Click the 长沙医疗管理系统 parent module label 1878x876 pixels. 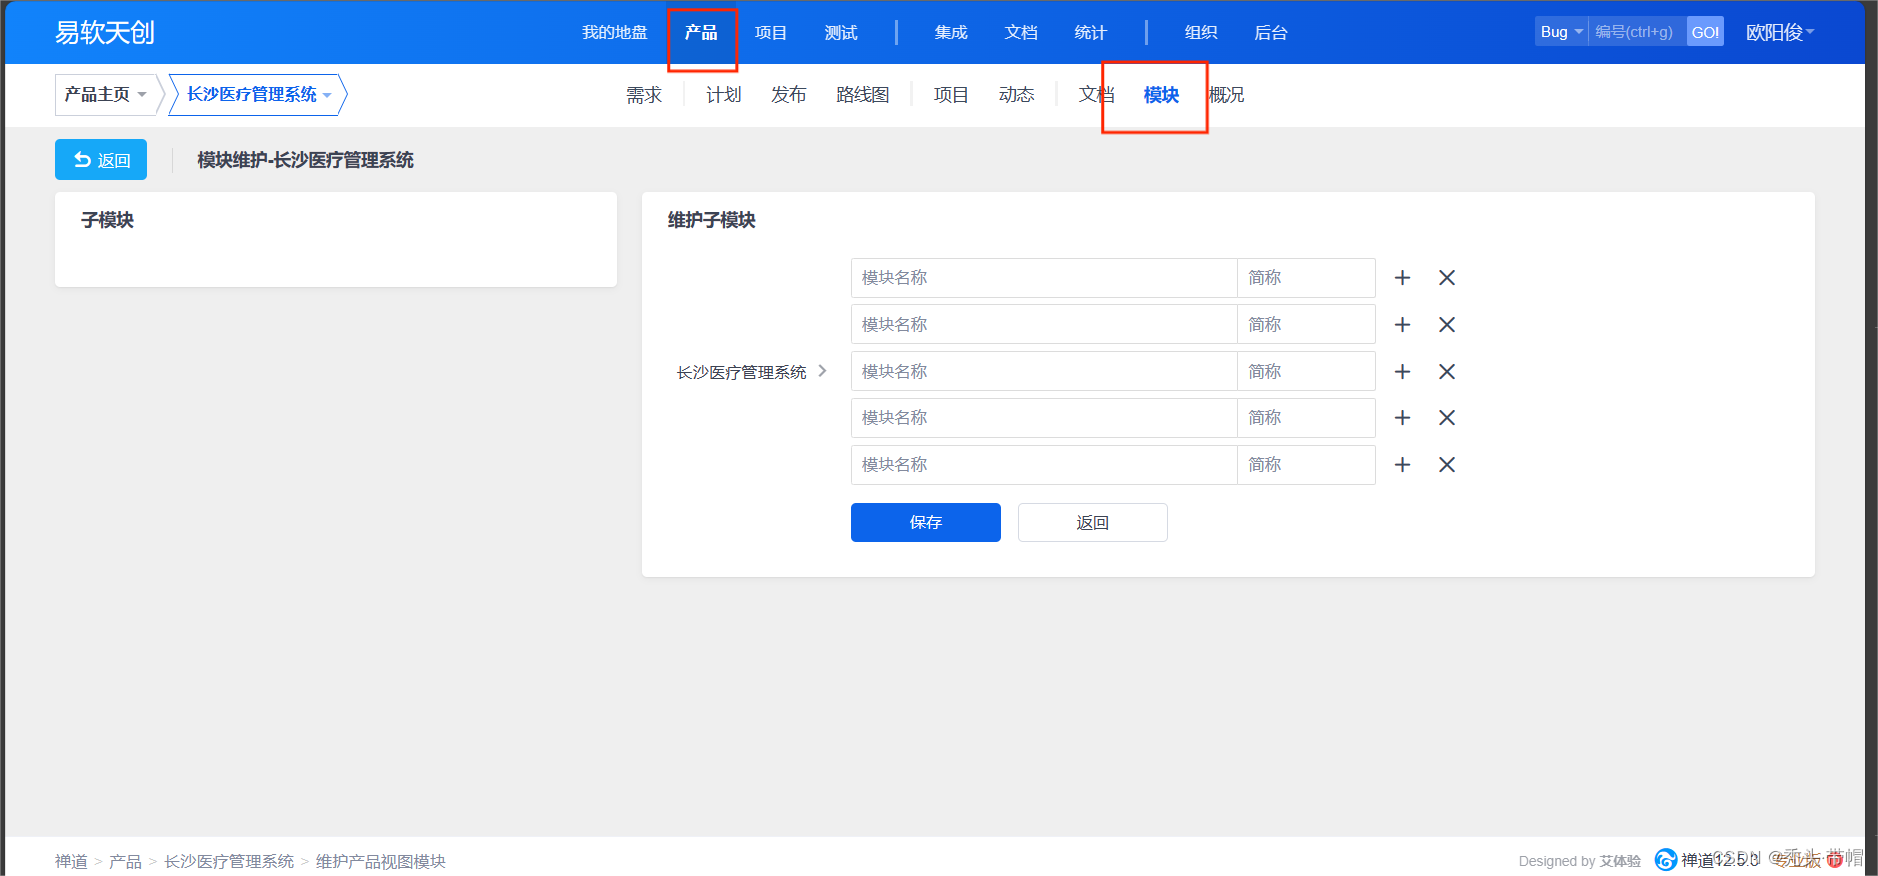[x=741, y=372]
